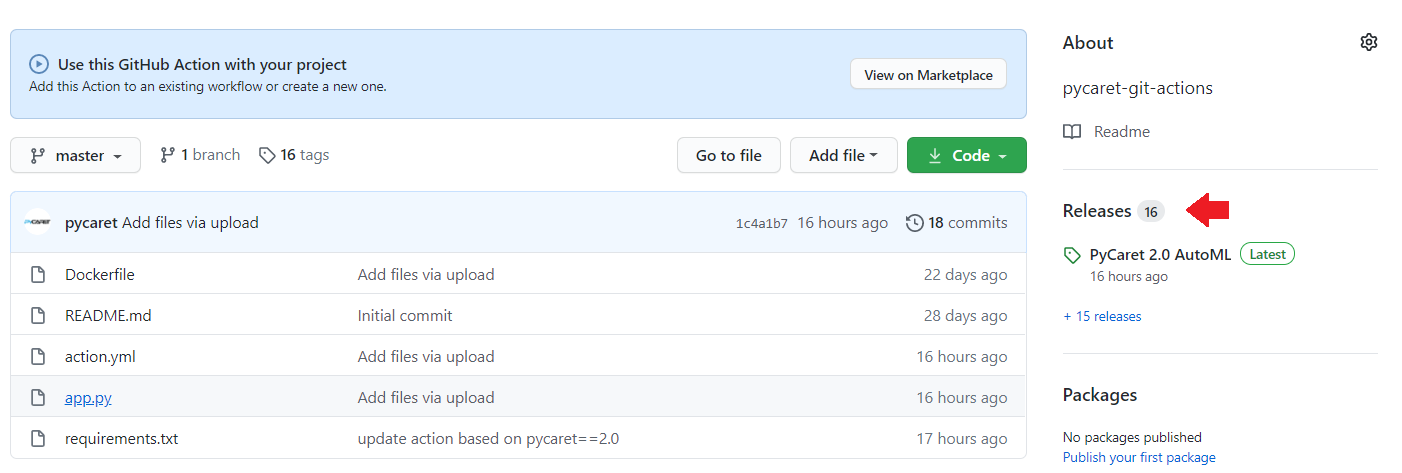Click the About settings gear icon
The height and width of the screenshot is (473, 1402).
click(1369, 42)
